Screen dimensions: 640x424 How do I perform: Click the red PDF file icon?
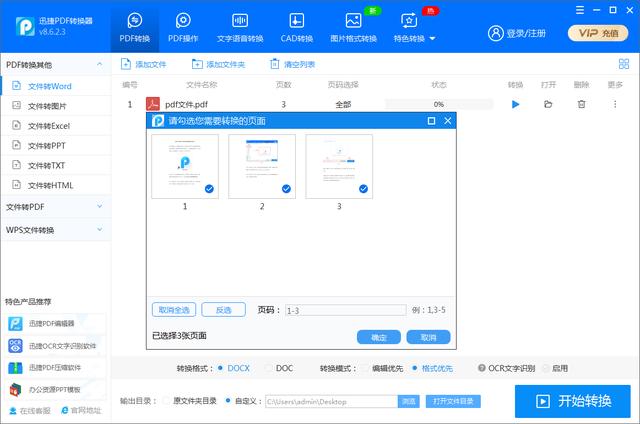click(153, 104)
